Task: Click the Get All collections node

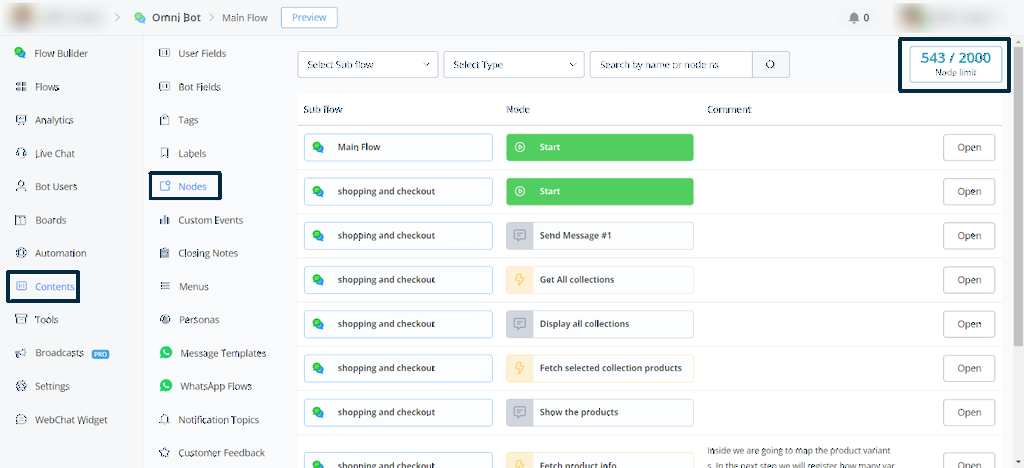Action: click(x=600, y=280)
